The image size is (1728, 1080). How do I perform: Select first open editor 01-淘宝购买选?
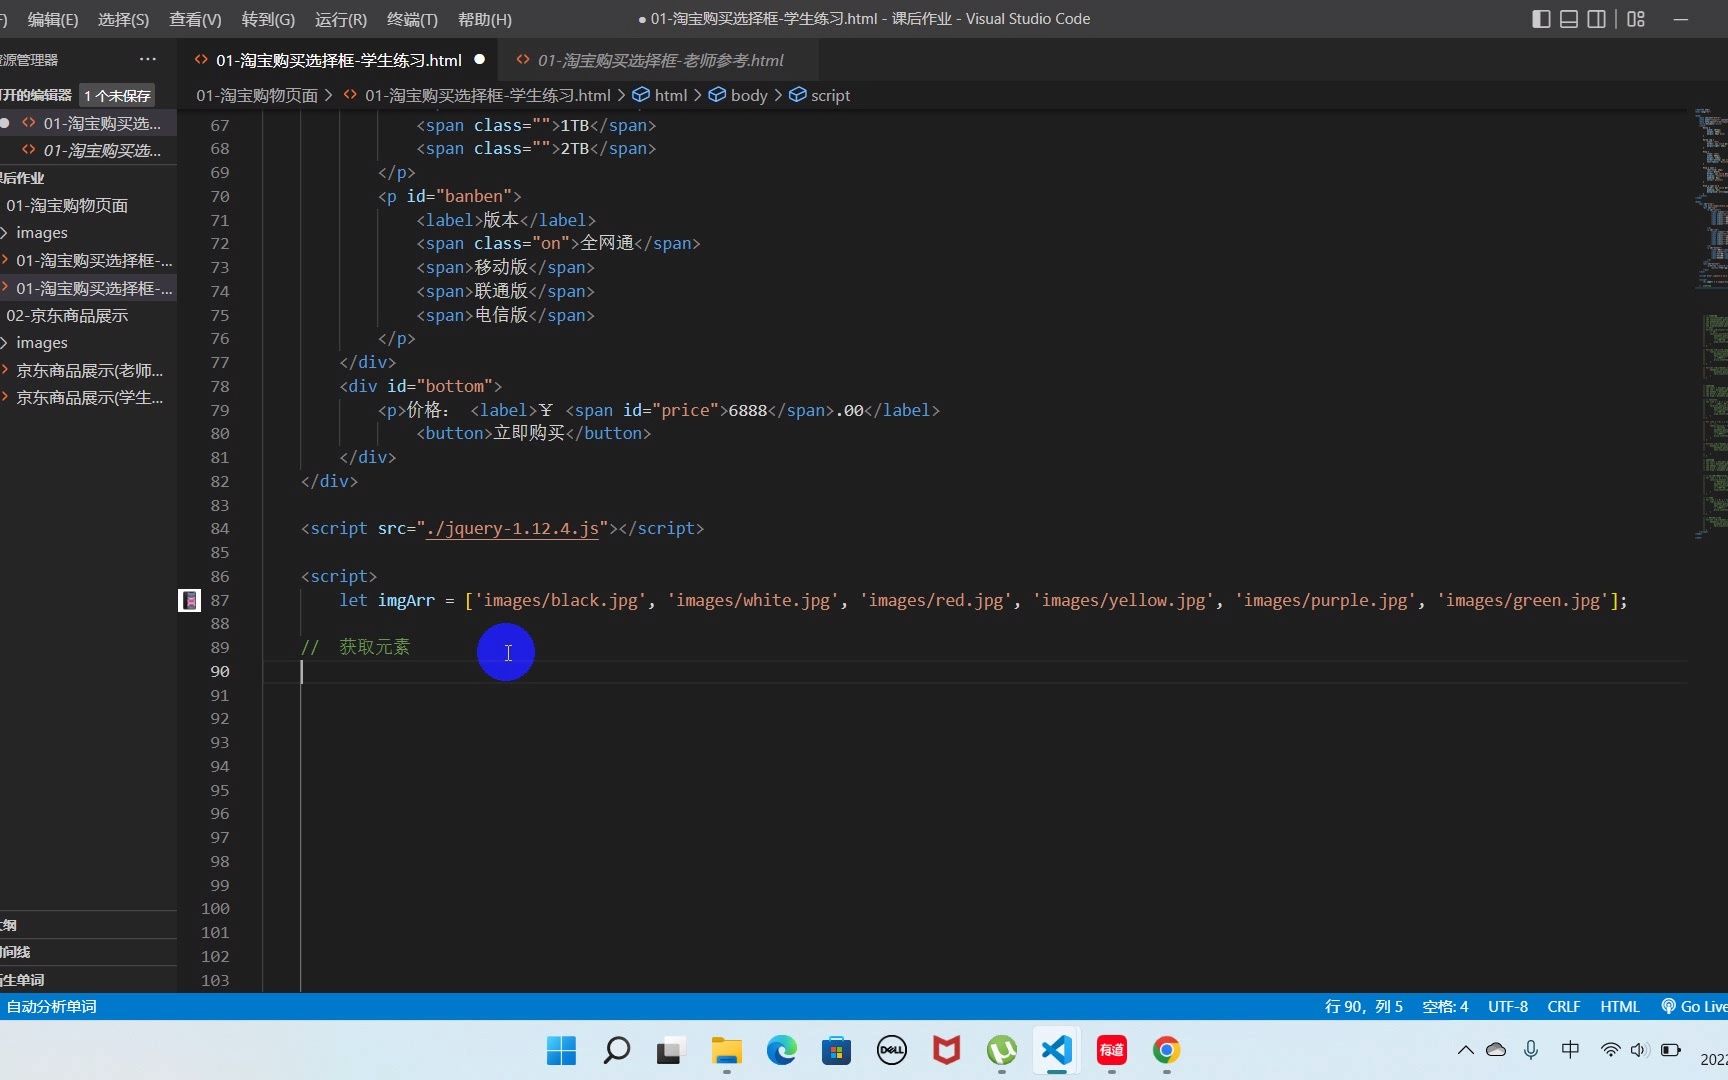(x=88, y=123)
